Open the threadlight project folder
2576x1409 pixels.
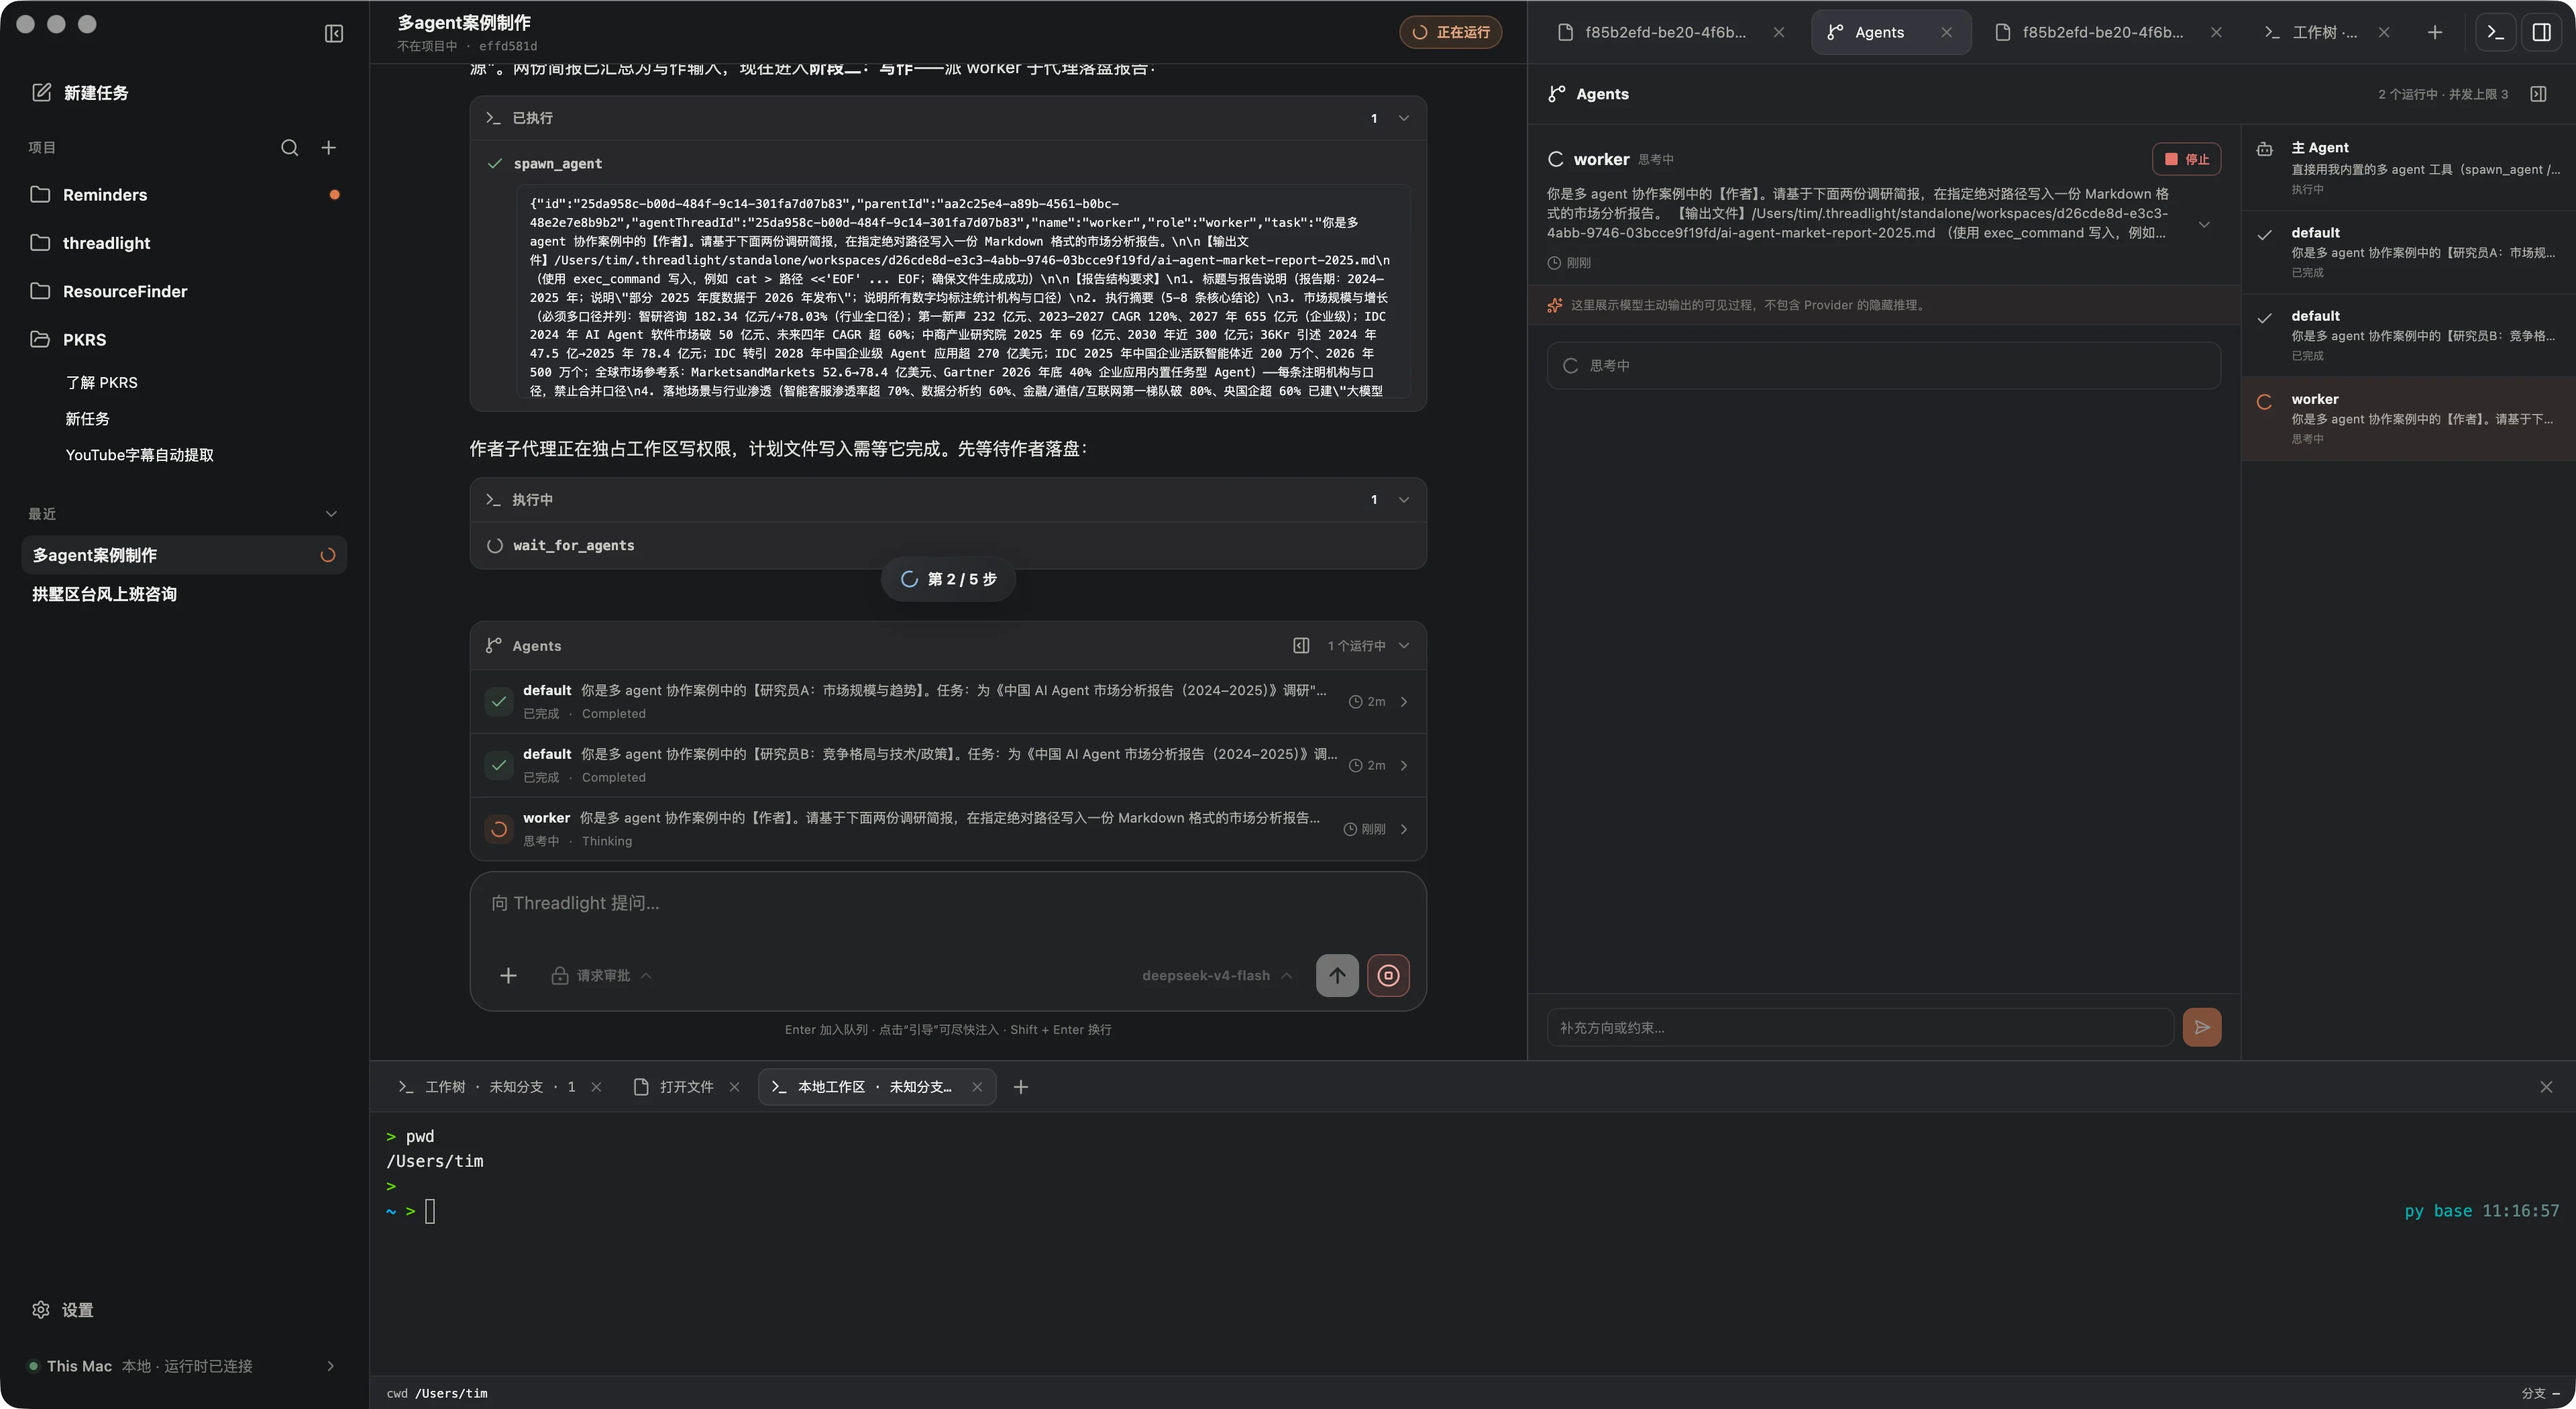tap(184, 243)
